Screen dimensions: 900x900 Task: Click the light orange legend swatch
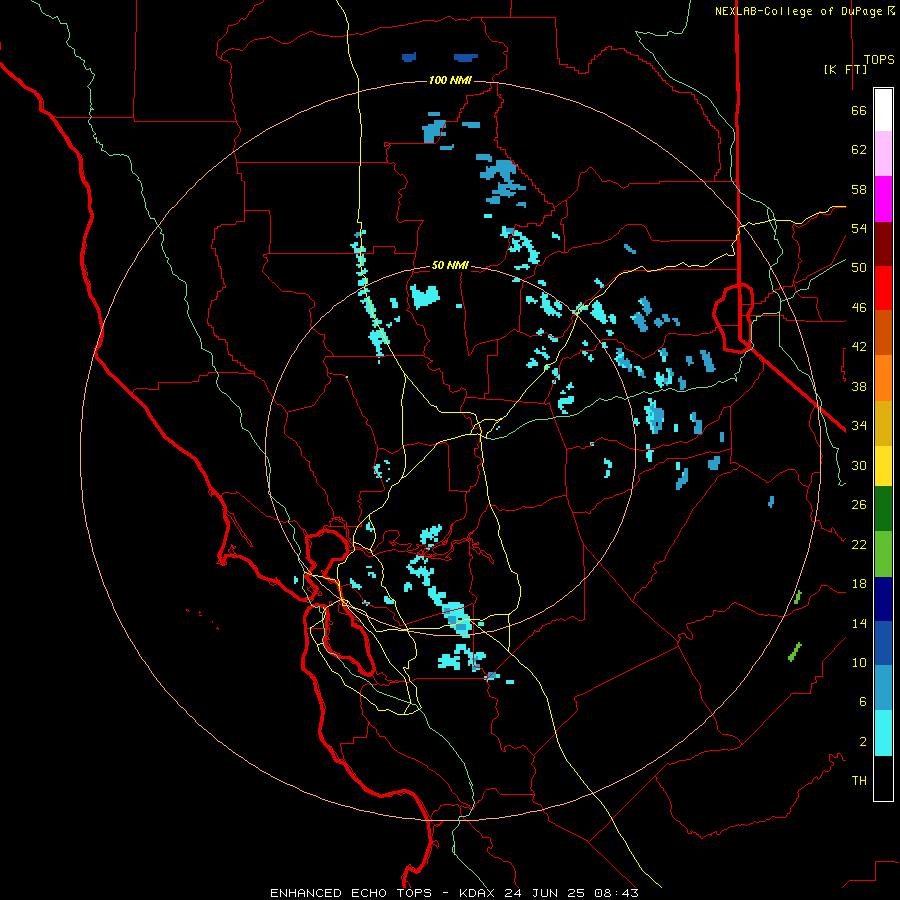[883, 378]
